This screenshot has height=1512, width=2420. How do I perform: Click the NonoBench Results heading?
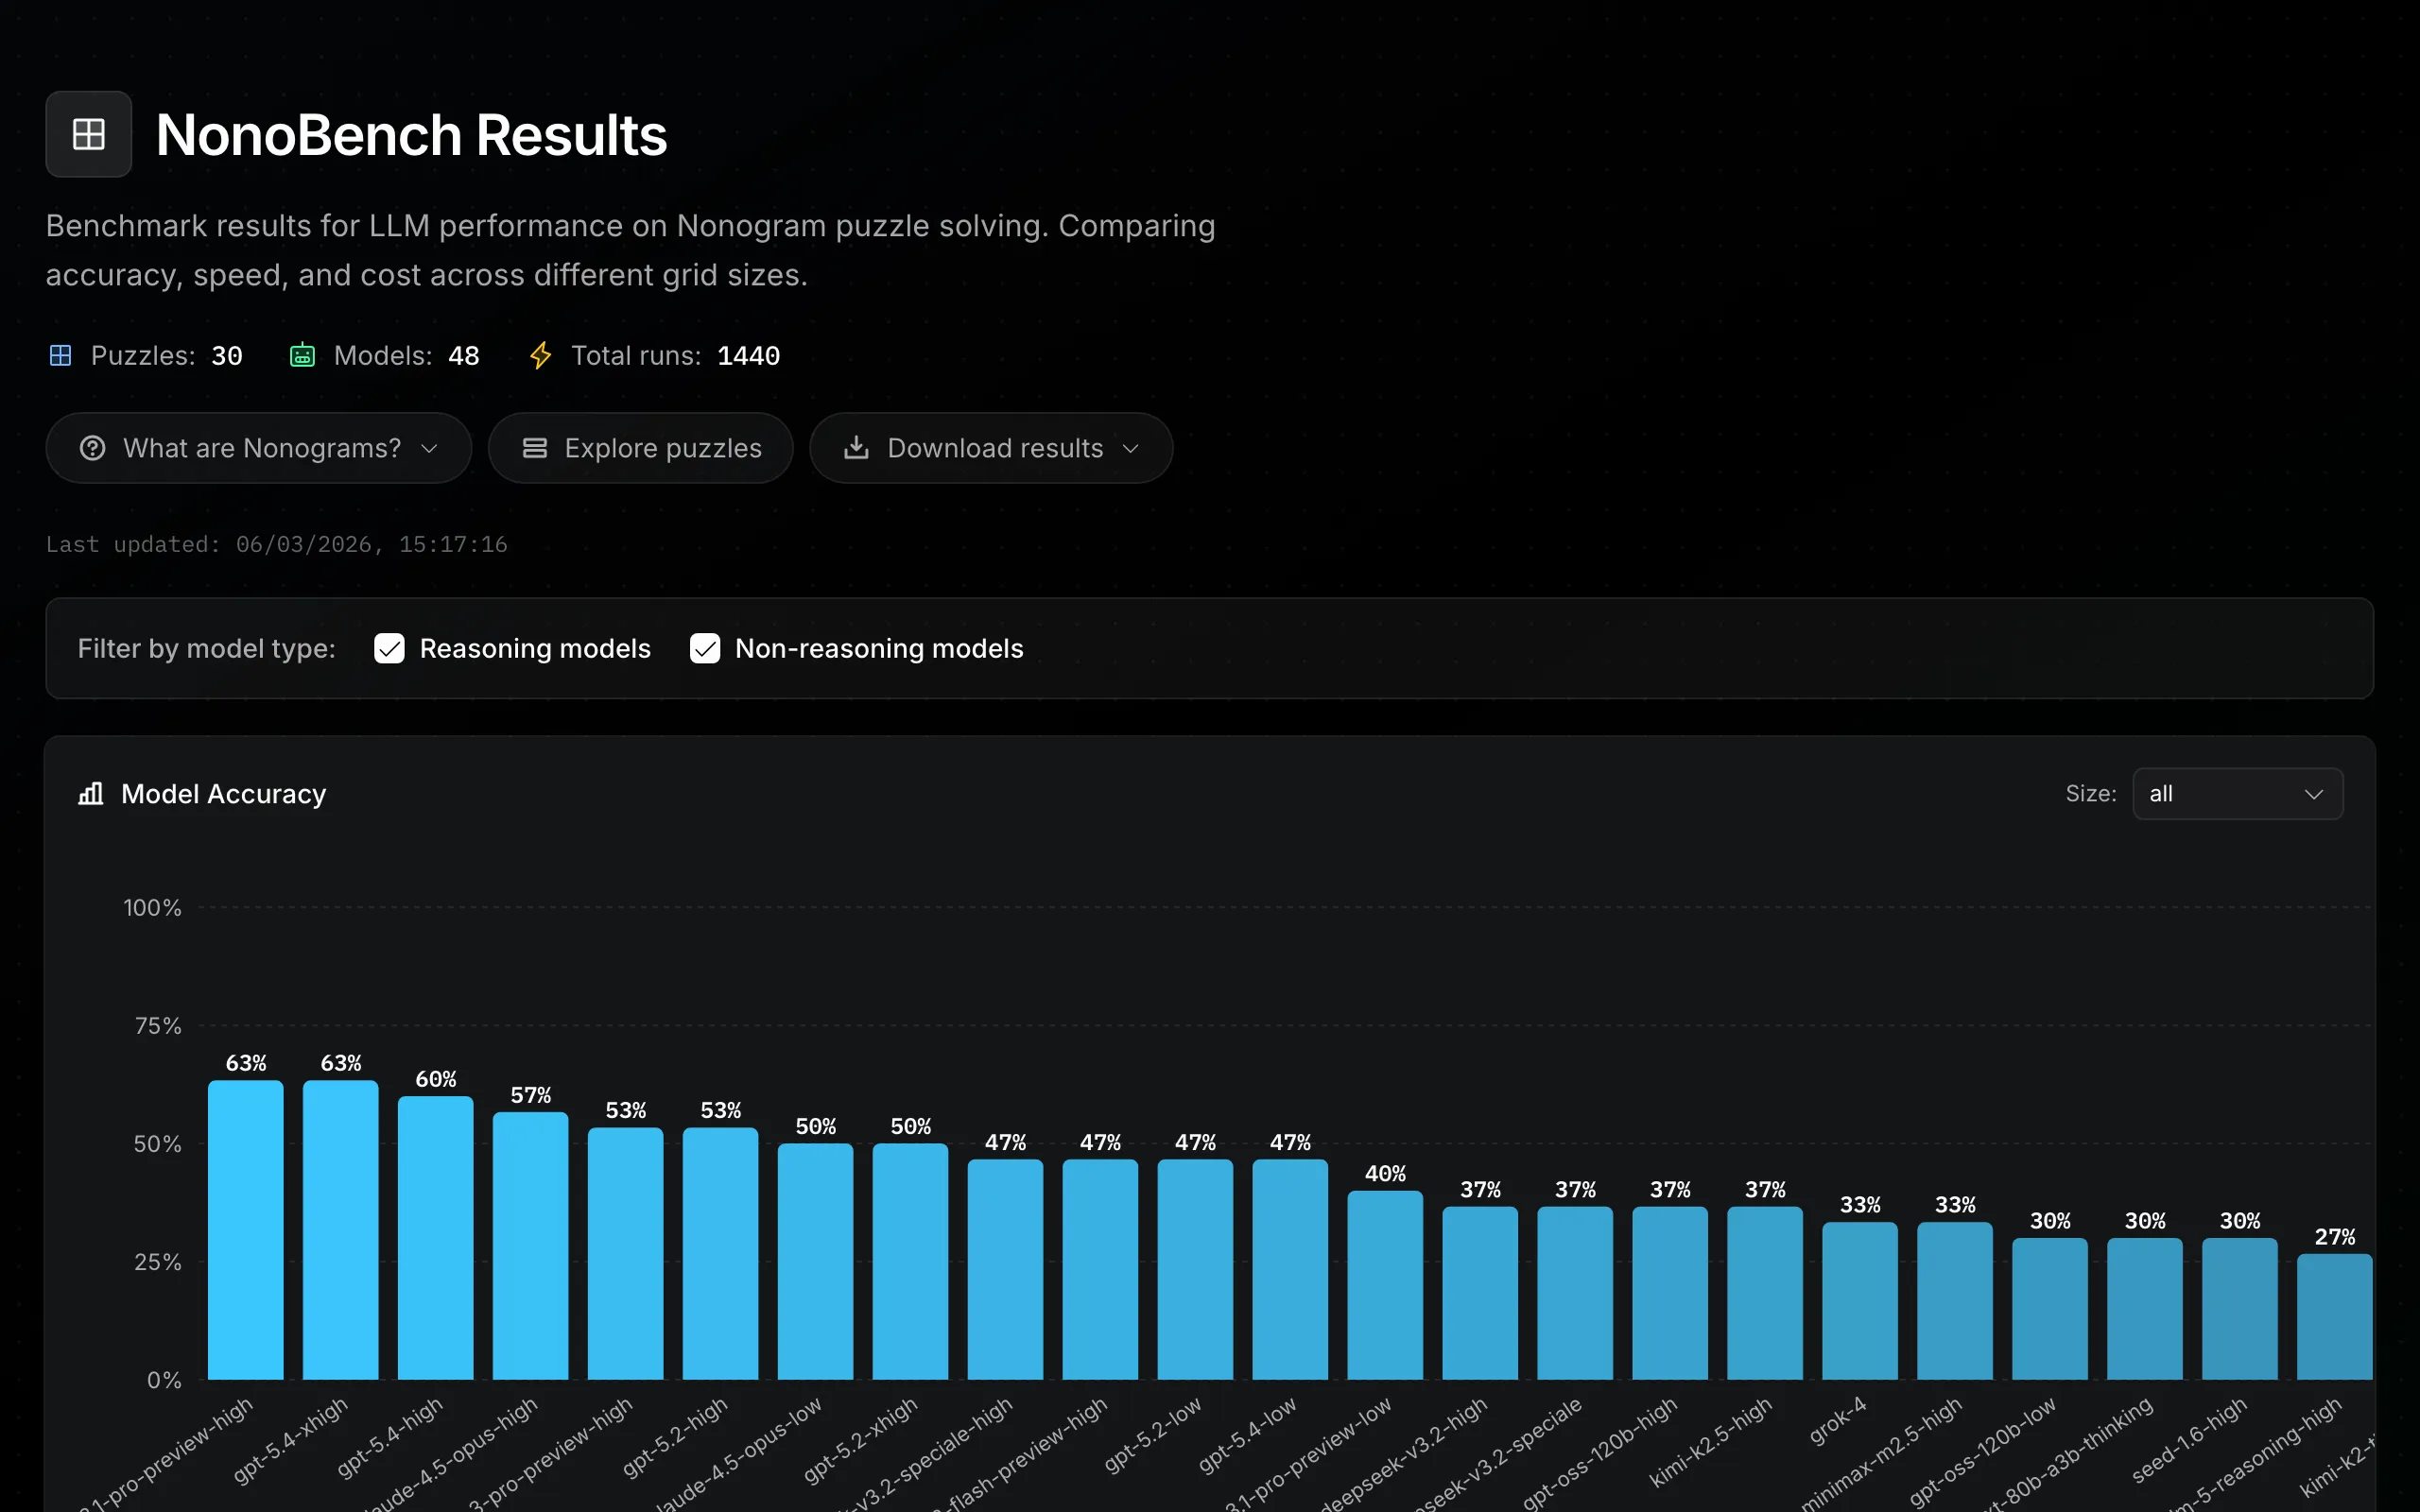[411, 135]
